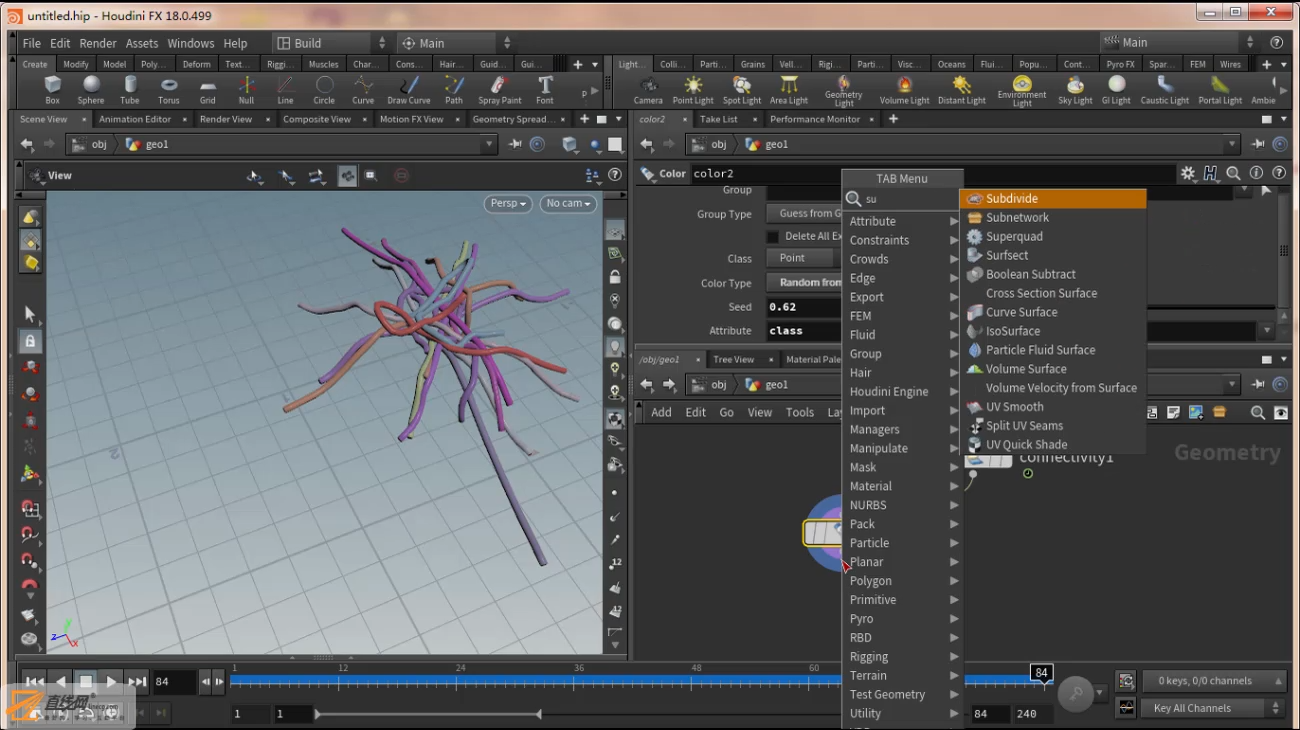Select the Tube shelf tool

click(x=130, y=90)
